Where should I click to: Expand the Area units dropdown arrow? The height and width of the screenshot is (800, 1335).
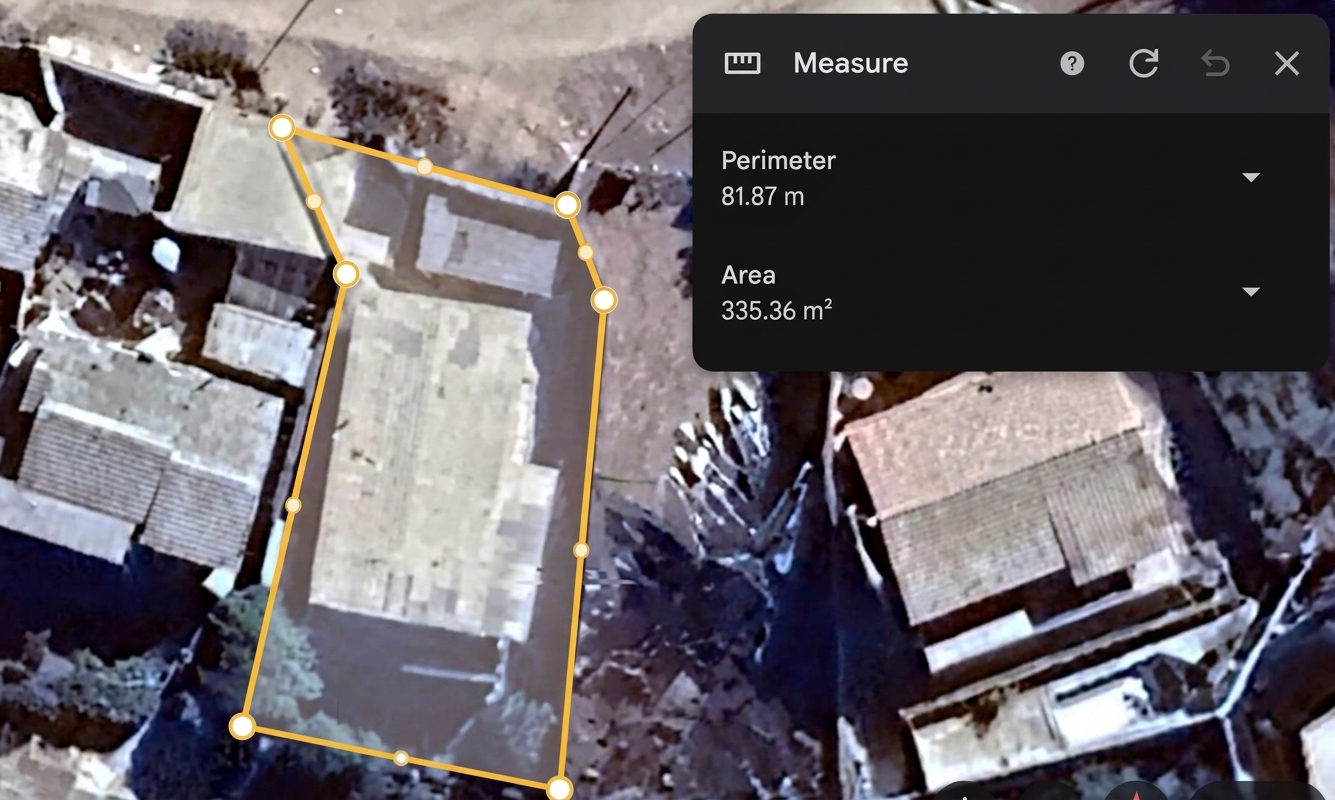click(x=1250, y=292)
